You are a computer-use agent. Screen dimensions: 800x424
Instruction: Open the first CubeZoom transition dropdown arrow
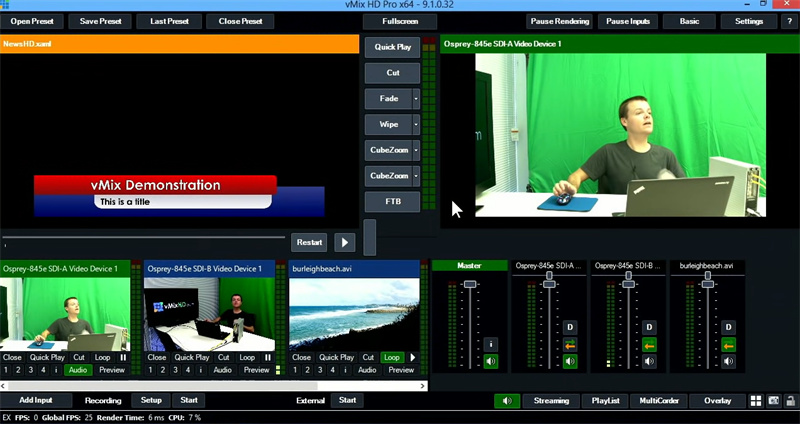tap(415, 150)
